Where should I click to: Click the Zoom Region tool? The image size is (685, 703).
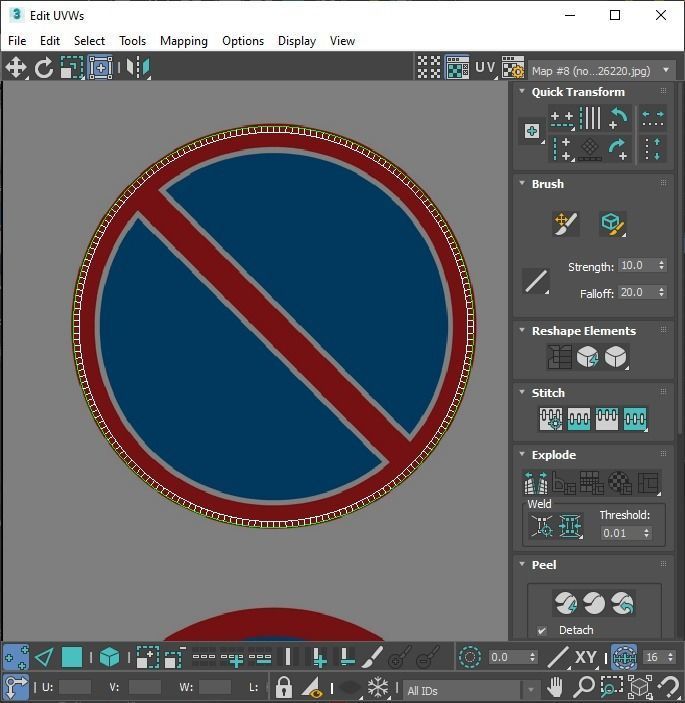(612, 686)
